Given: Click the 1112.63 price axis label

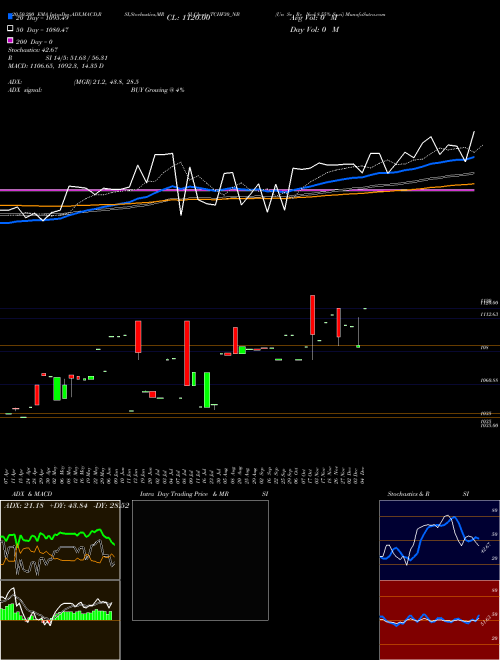Looking at the screenshot, I should point(490,314).
